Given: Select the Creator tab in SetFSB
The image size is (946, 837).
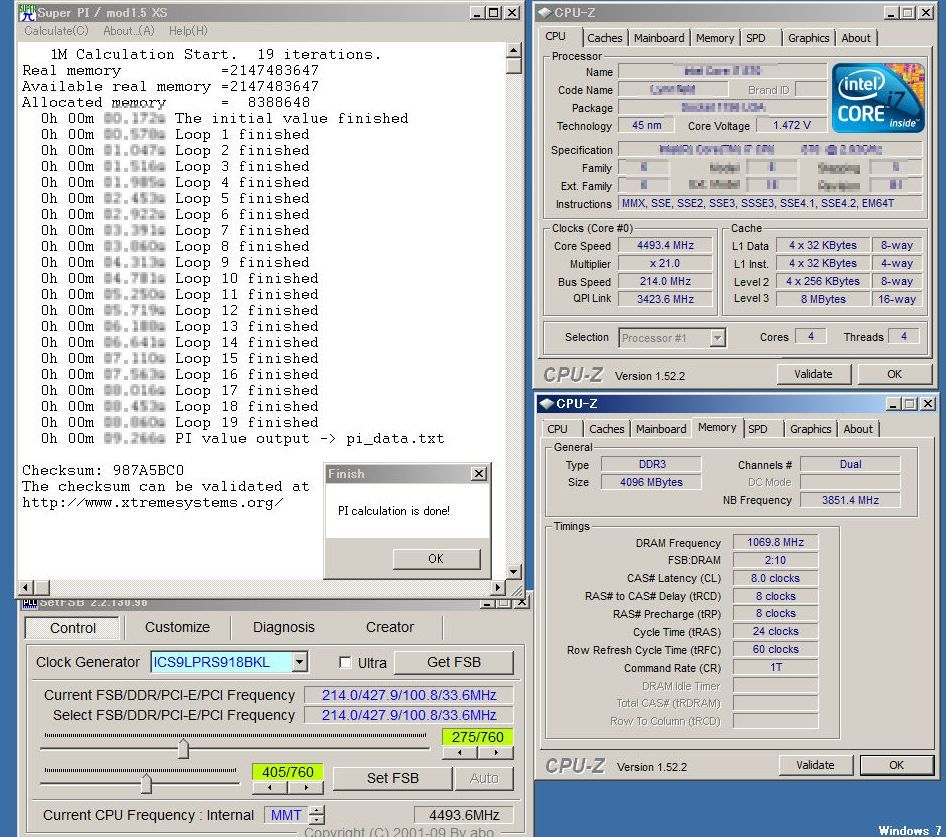Looking at the screenshot, I should (x=390, y=628).
